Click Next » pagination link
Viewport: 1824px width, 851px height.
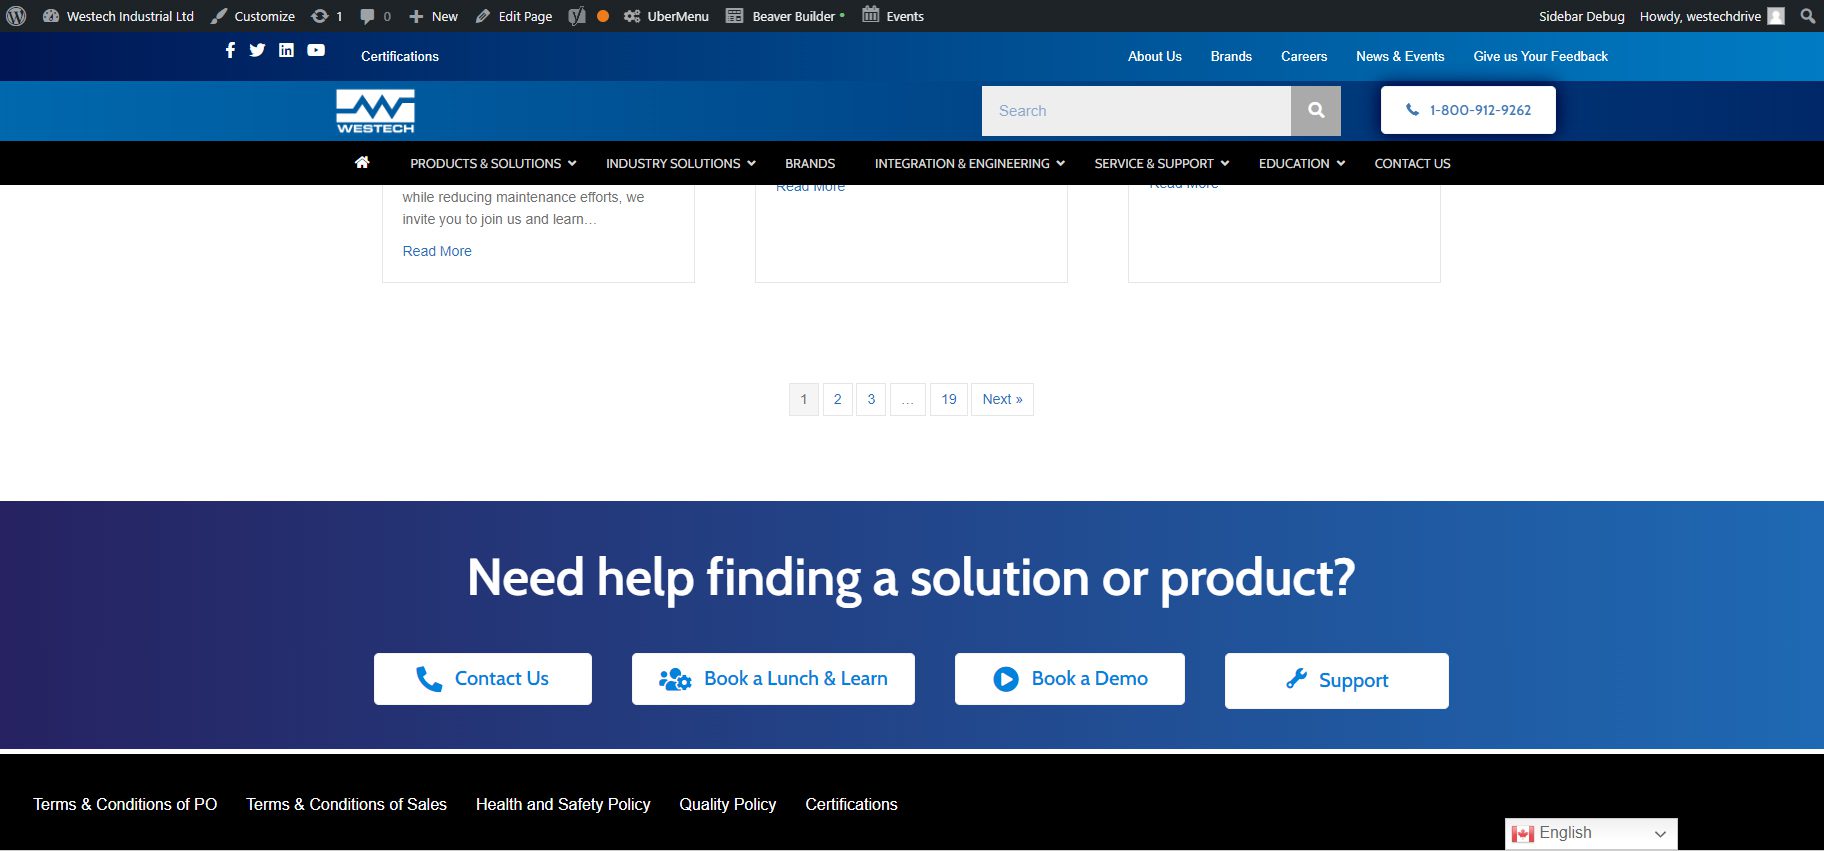point(1002,399)
